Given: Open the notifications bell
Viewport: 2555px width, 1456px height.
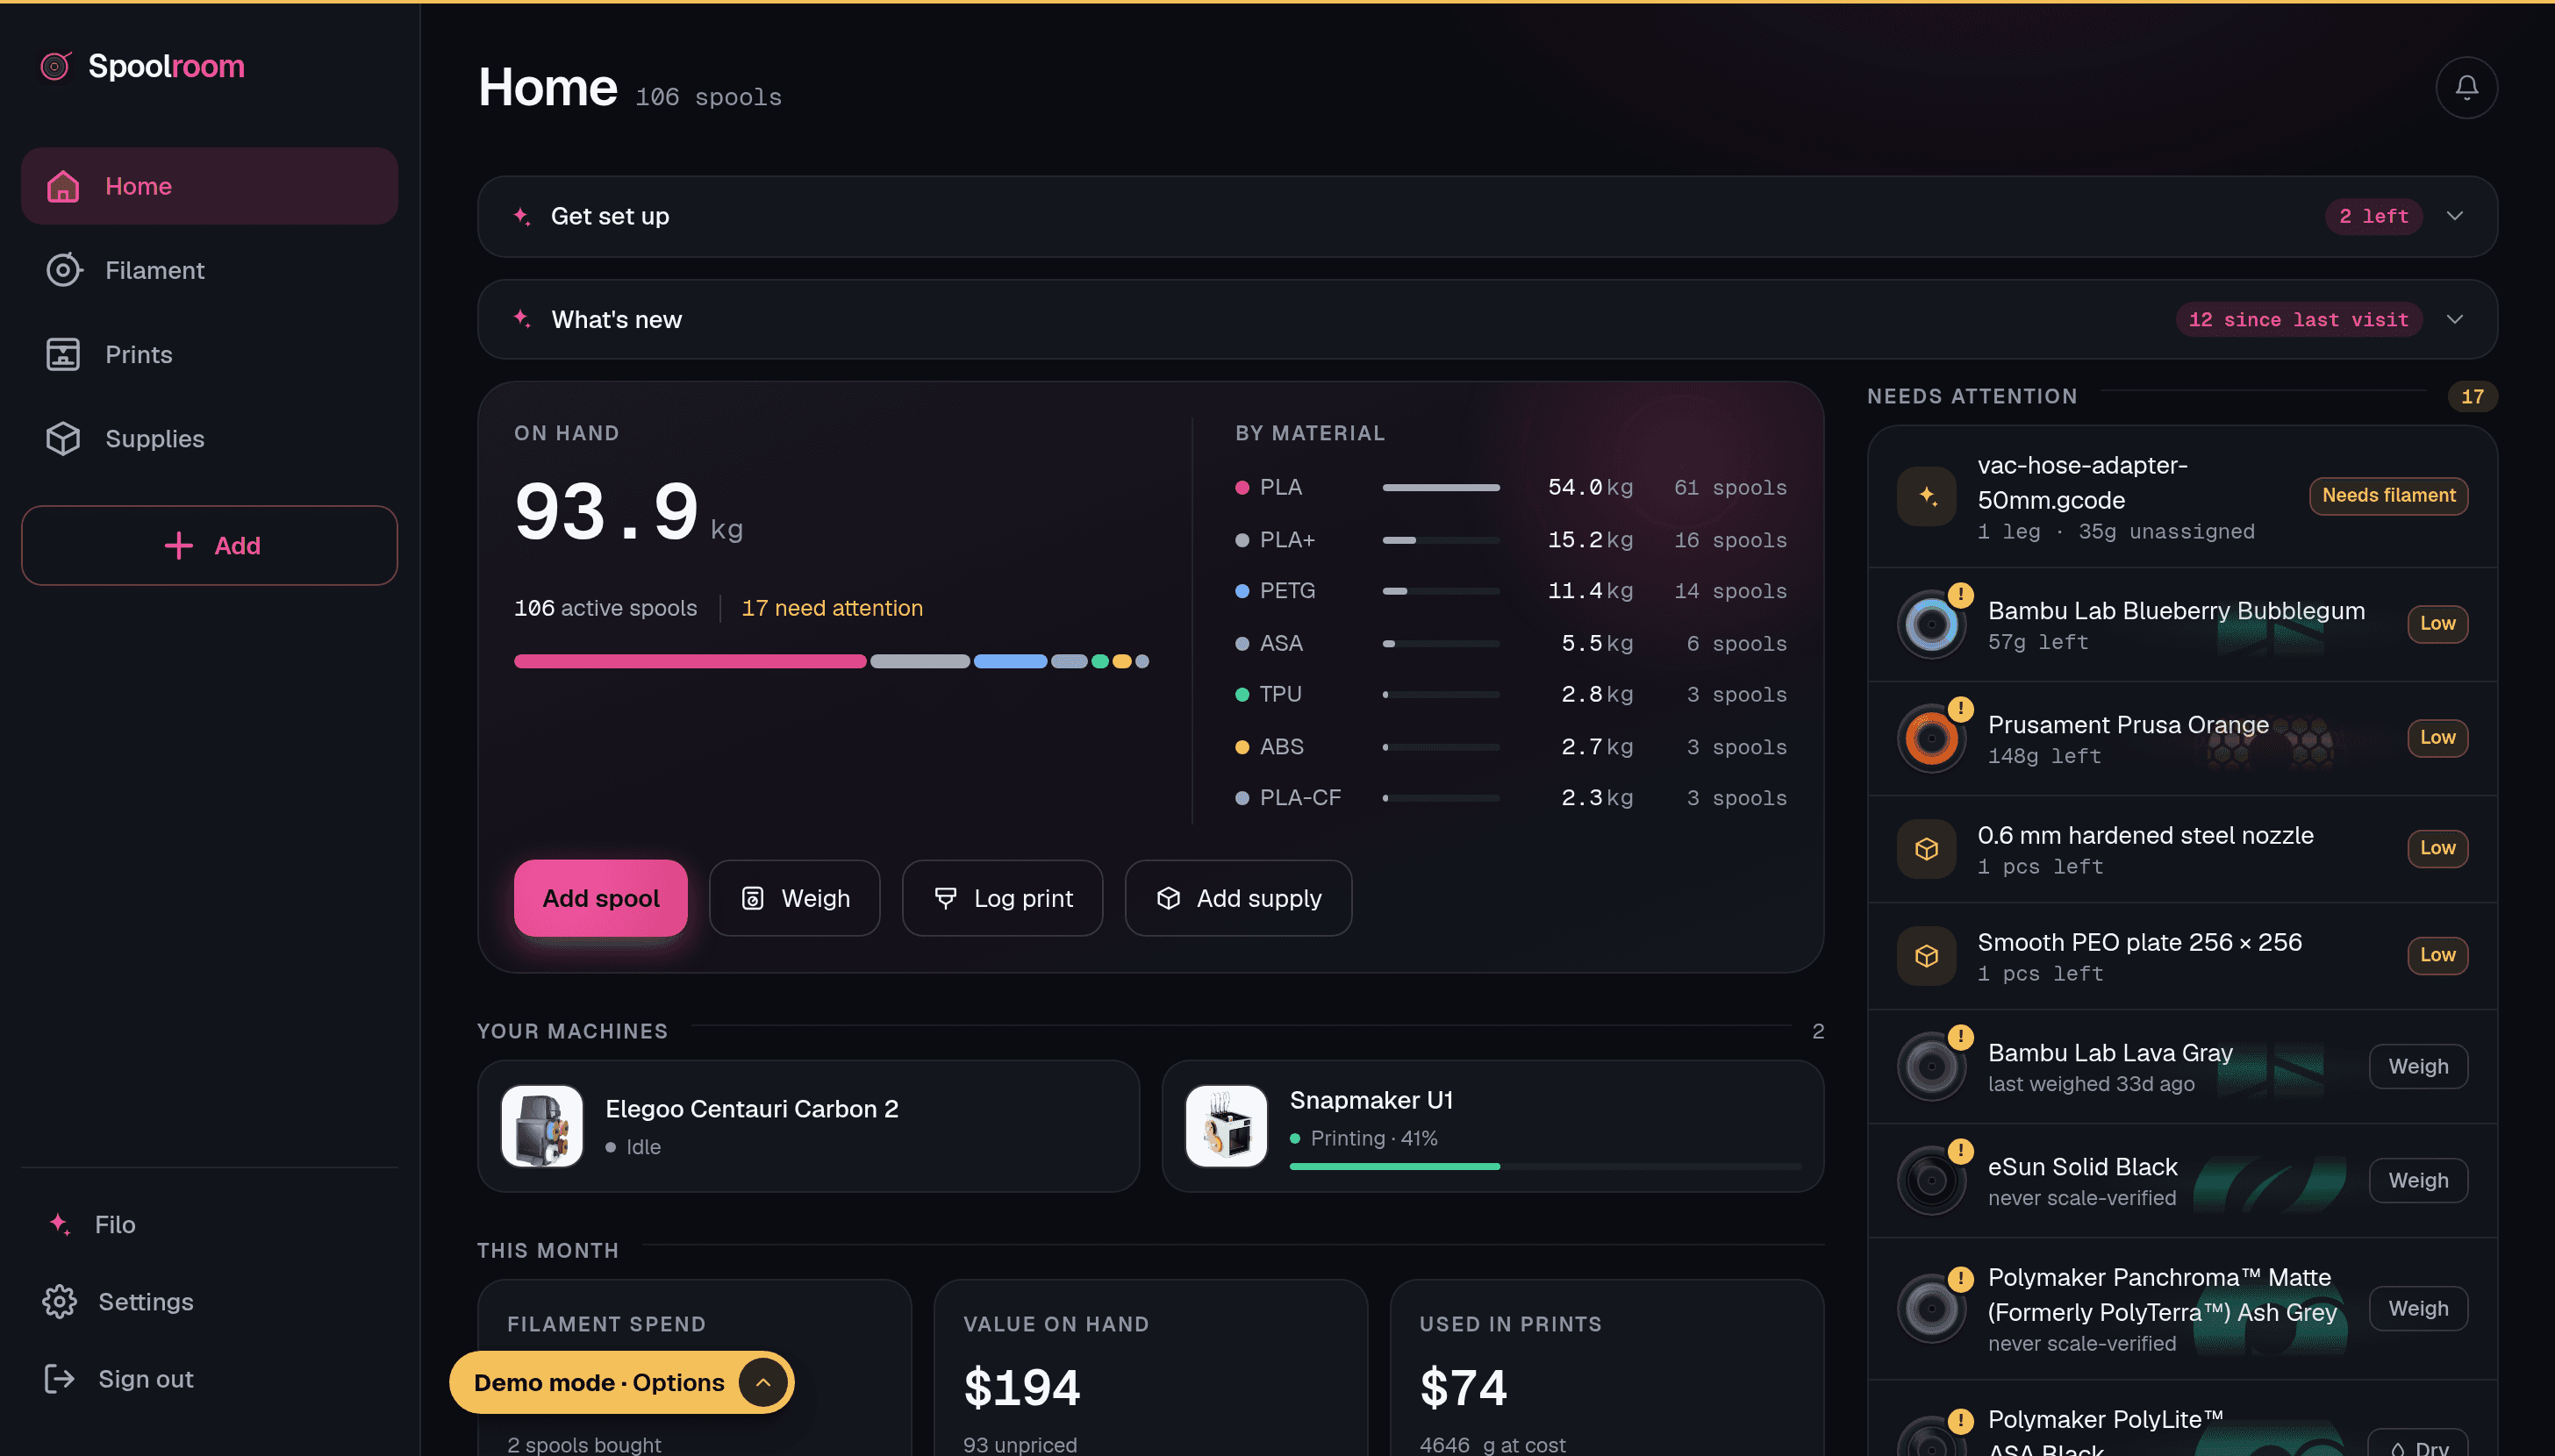Looking at the screenshot, I should 2466,88.
